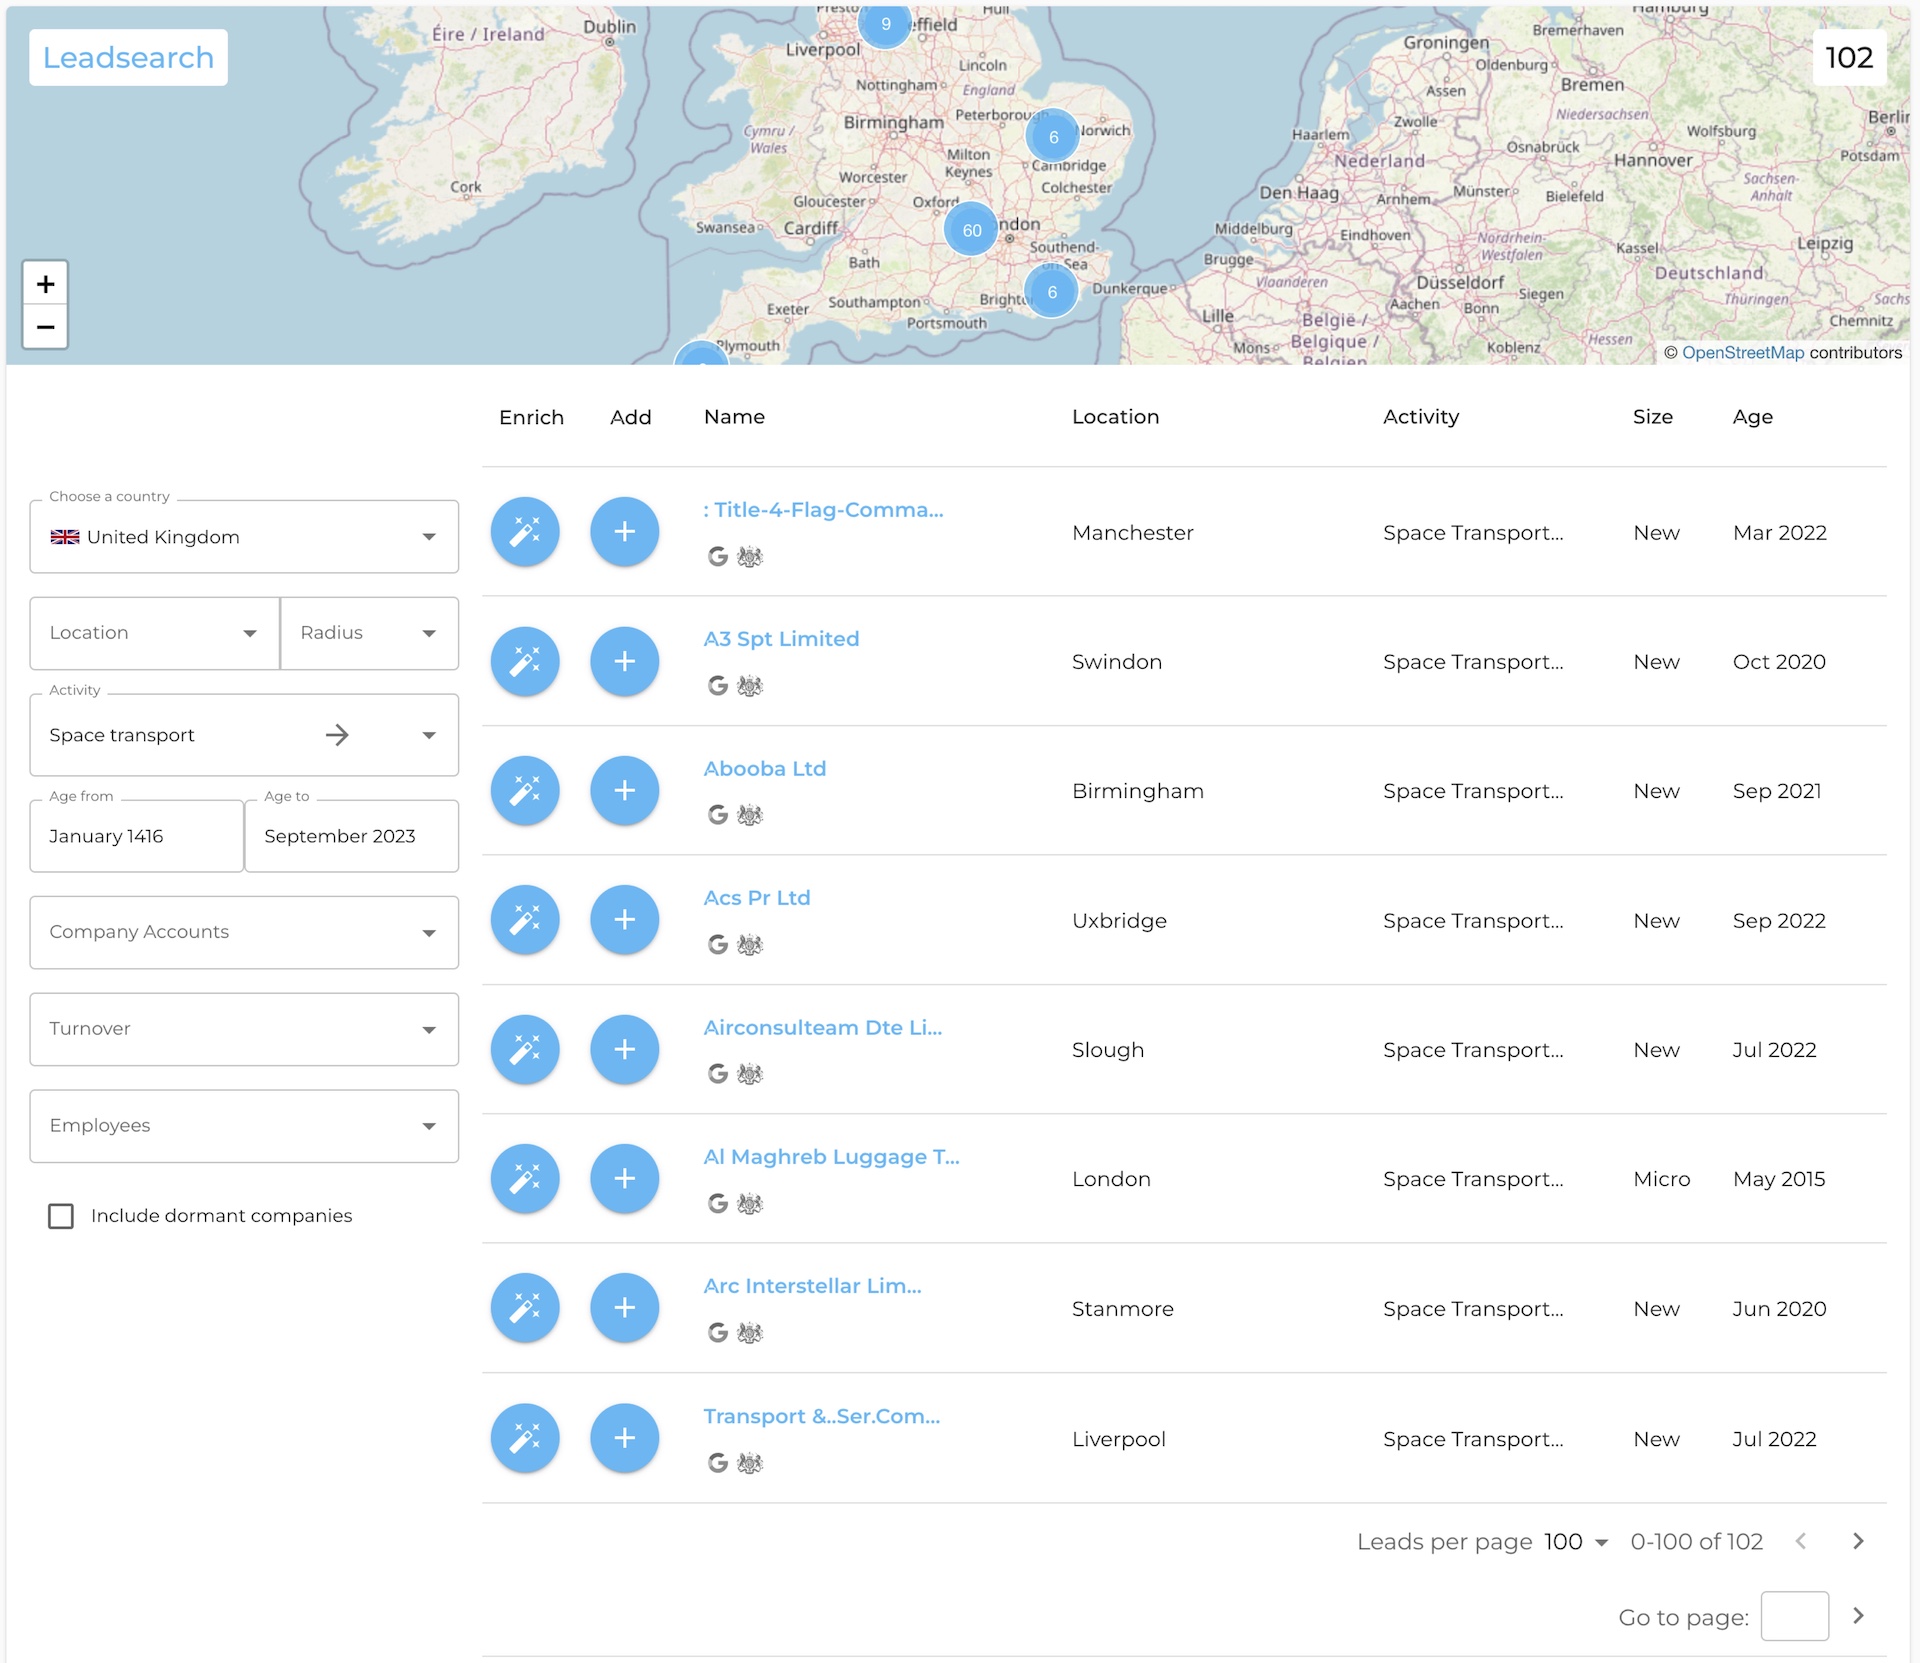Open the Turnover dropdown
The image size is (1920, 1663).
[x=244, y=1029]
